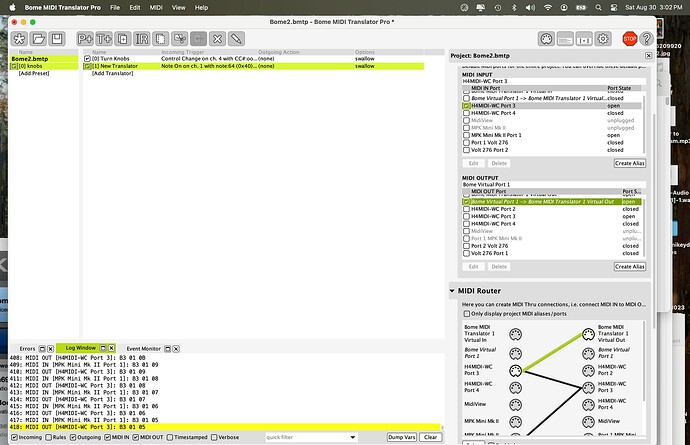Click H4MIDI-WC Port 3 input connector in MIDI Router

tap(515, 371)
